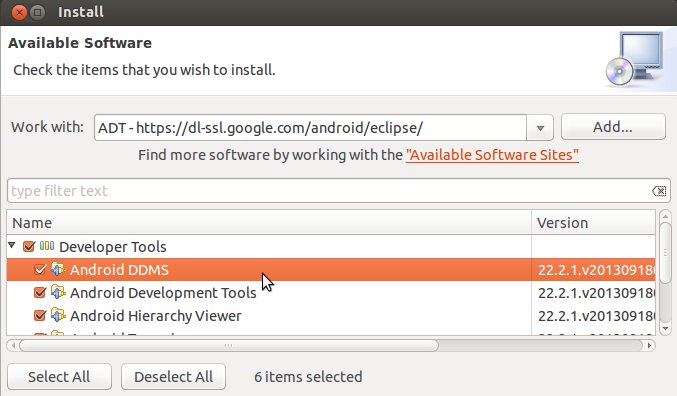Click the Add... button
The height and width of the screenshot is (396, 677).
click(x=613, y=127)
